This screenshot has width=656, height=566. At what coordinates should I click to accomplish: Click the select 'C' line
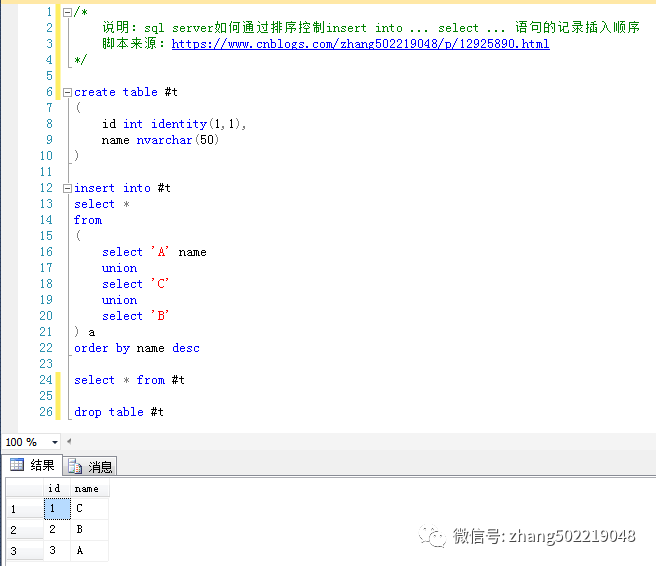(136, 284)
